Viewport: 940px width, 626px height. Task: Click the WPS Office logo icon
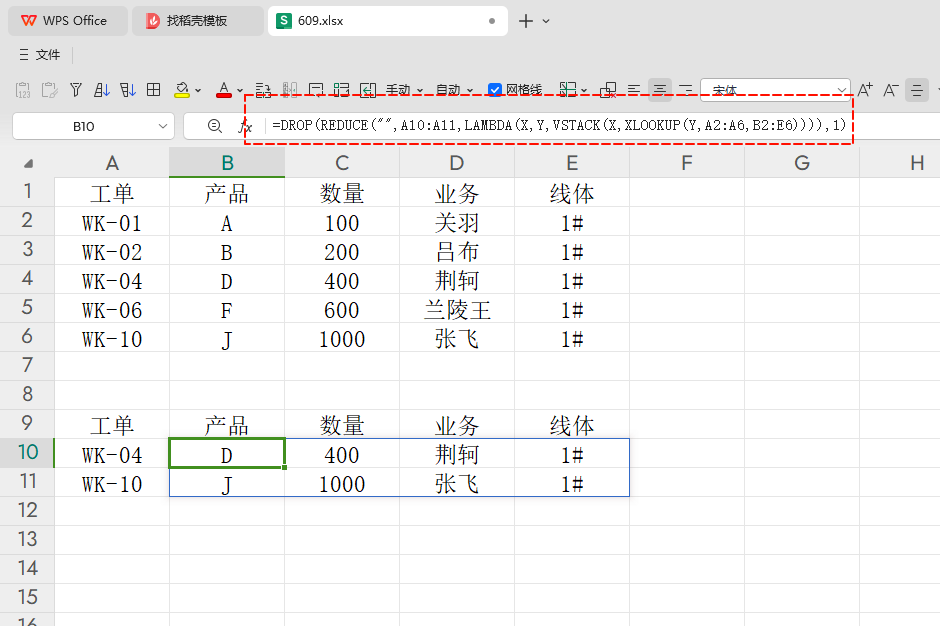(29, 20)
